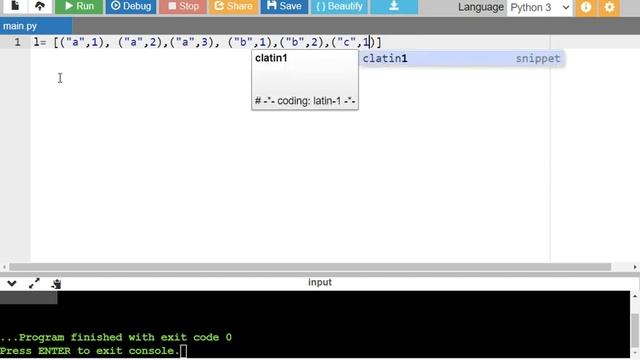Click the left arrow of the horizontal scrollbar
Image resolution: width=640 pixels, height=360 pixels.
coord(4,267)
